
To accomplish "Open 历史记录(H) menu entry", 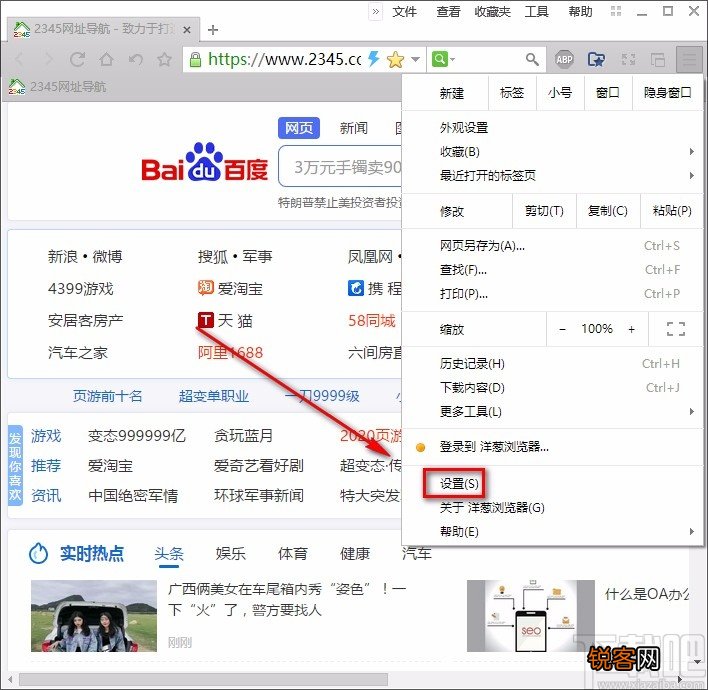I will pos(552,364).
